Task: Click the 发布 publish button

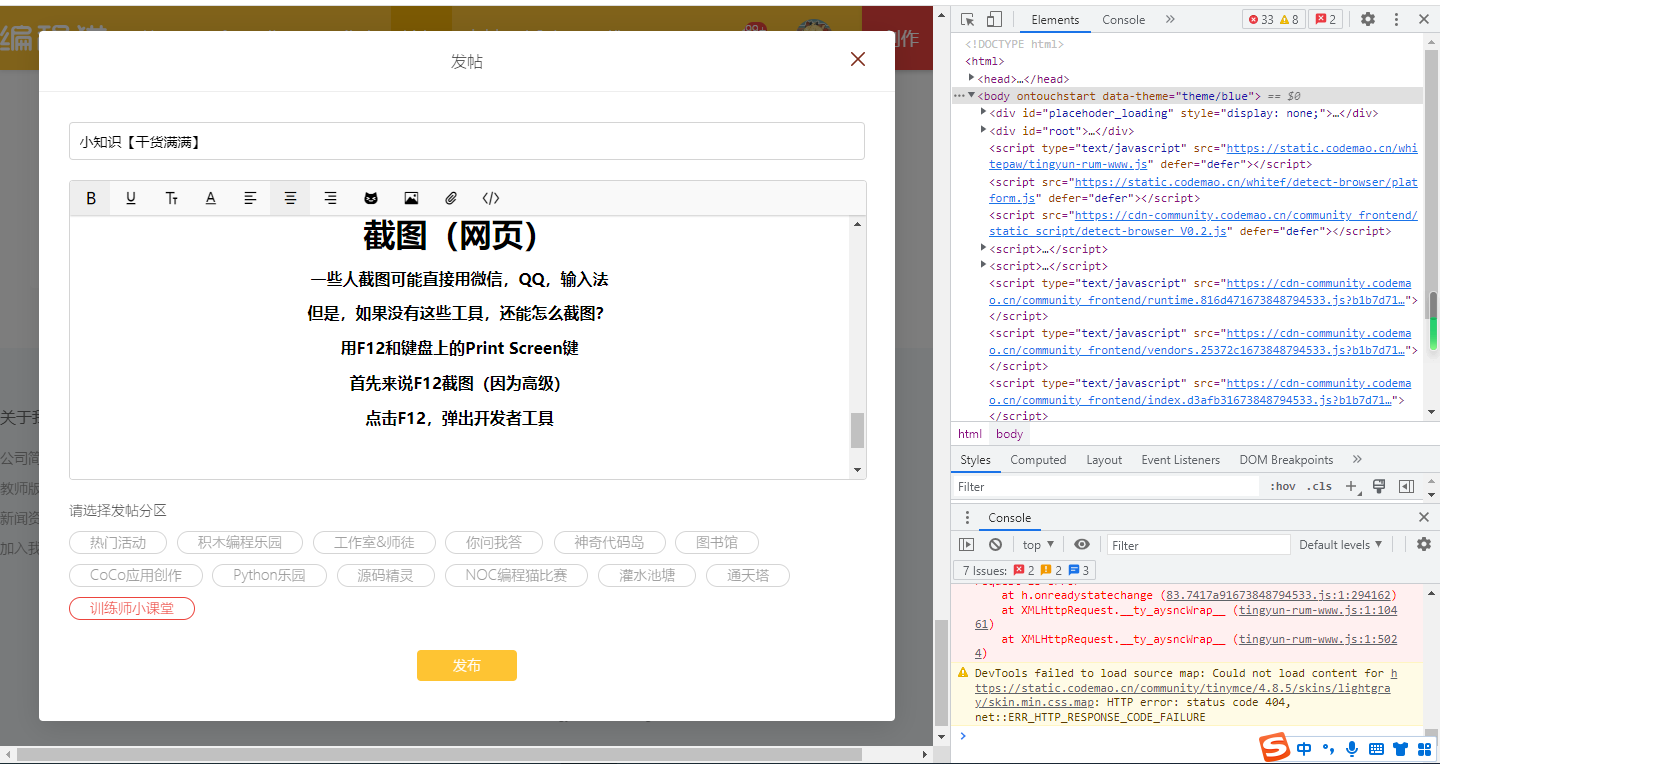Action: point(467,666)
